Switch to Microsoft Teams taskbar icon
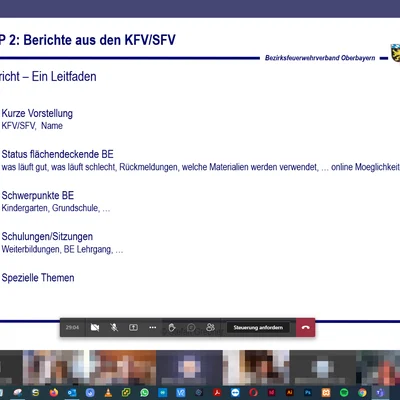Viewport: 400px width, 400px height. point(380,393)
